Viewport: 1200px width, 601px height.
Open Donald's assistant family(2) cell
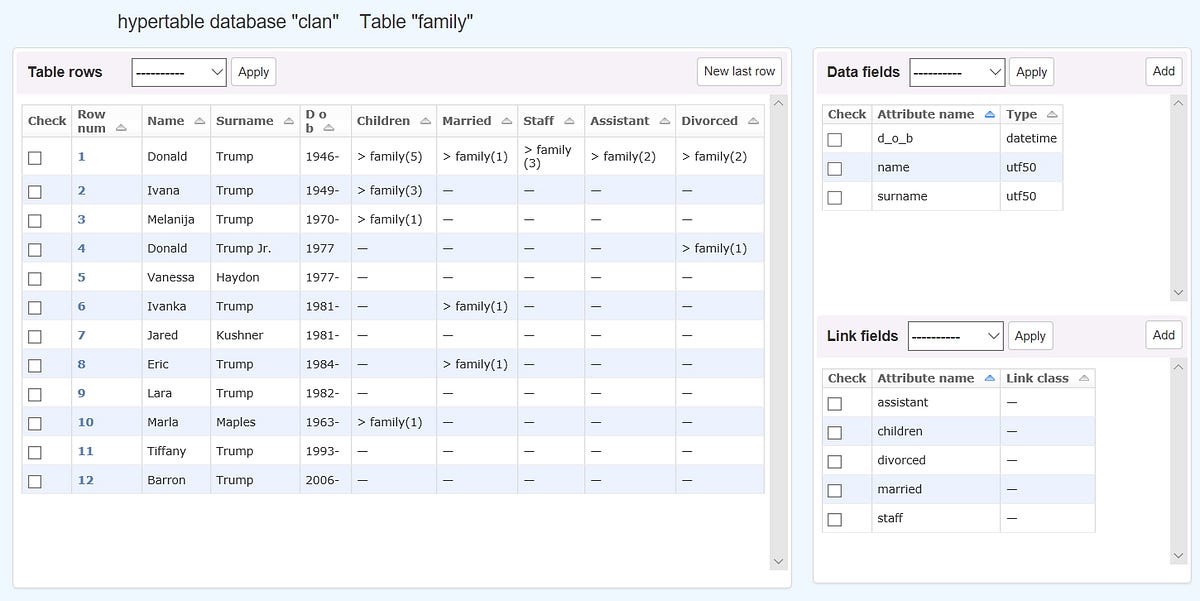pos(623,157)
